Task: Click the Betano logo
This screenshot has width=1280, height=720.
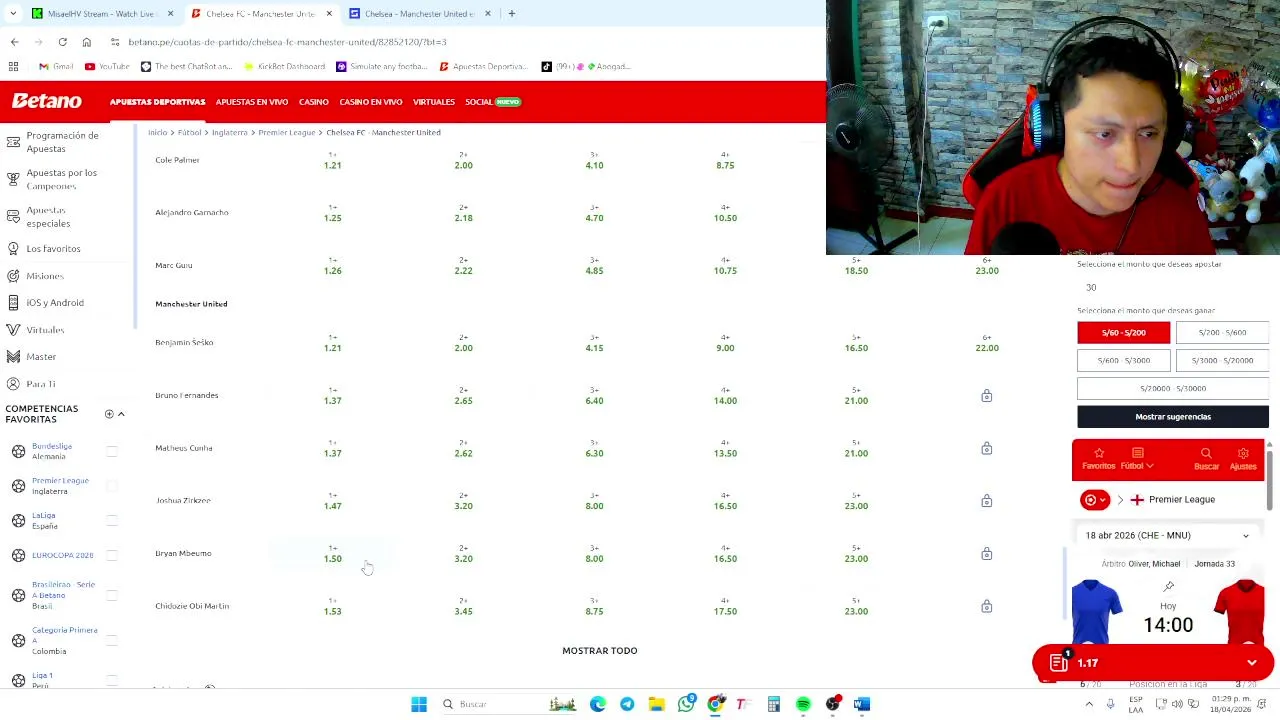Action: (x=47, y=101)
